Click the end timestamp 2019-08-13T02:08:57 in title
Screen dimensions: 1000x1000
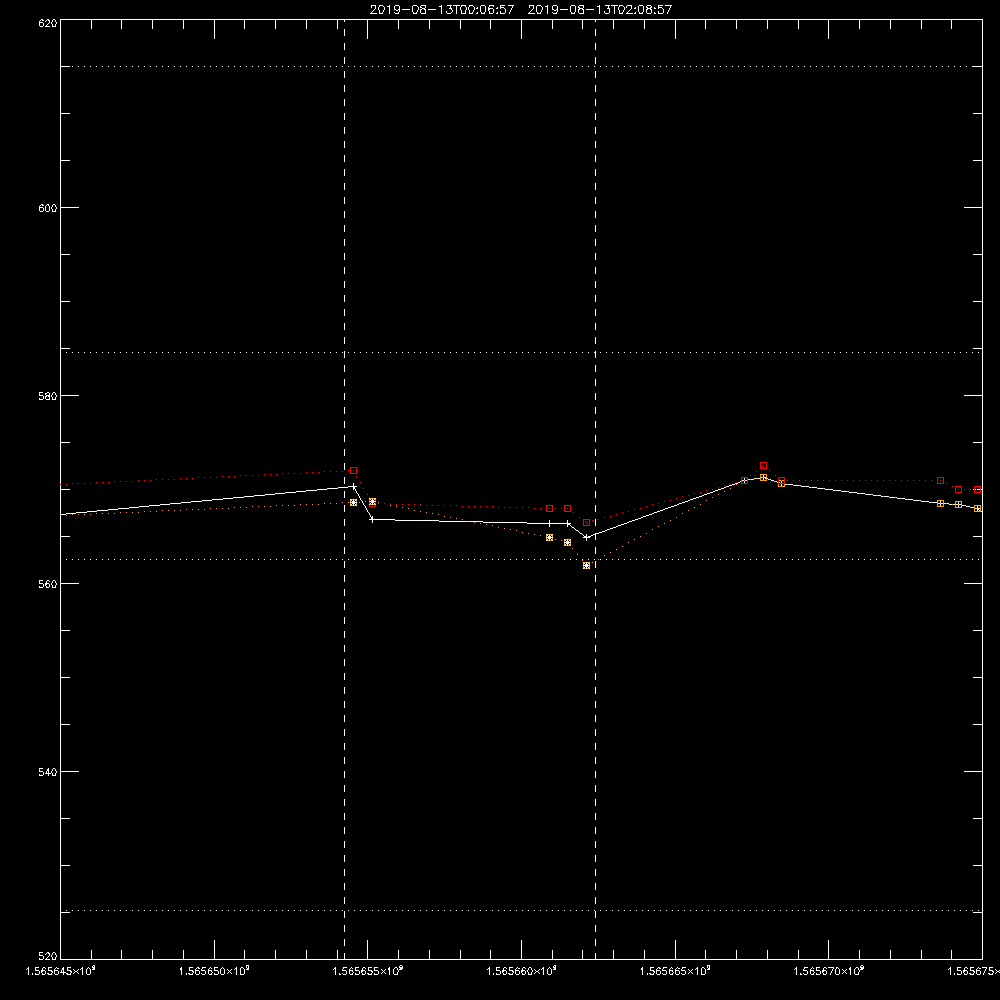(x=599, y=10)
